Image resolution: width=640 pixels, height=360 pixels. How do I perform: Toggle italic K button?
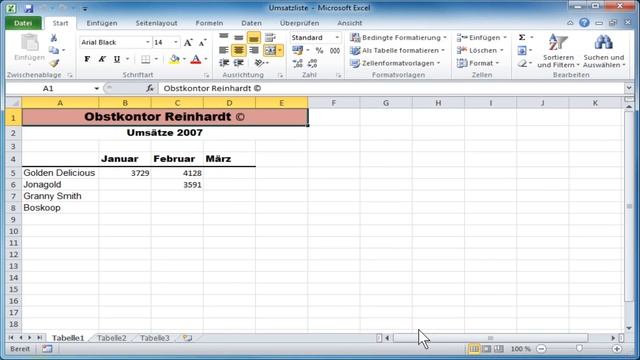(102, 60)
